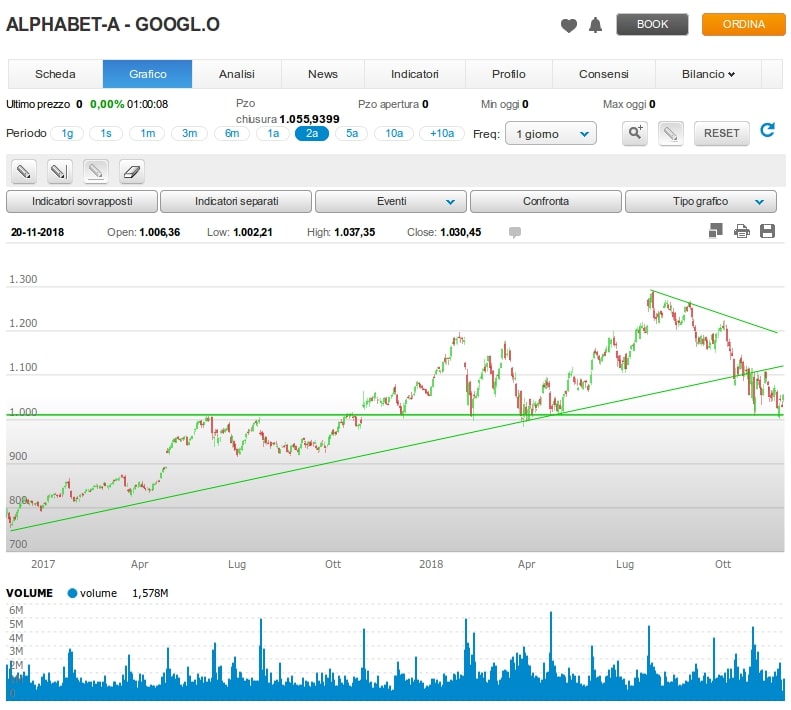Select the second pencil with vertical line tool

pos(60,172)
